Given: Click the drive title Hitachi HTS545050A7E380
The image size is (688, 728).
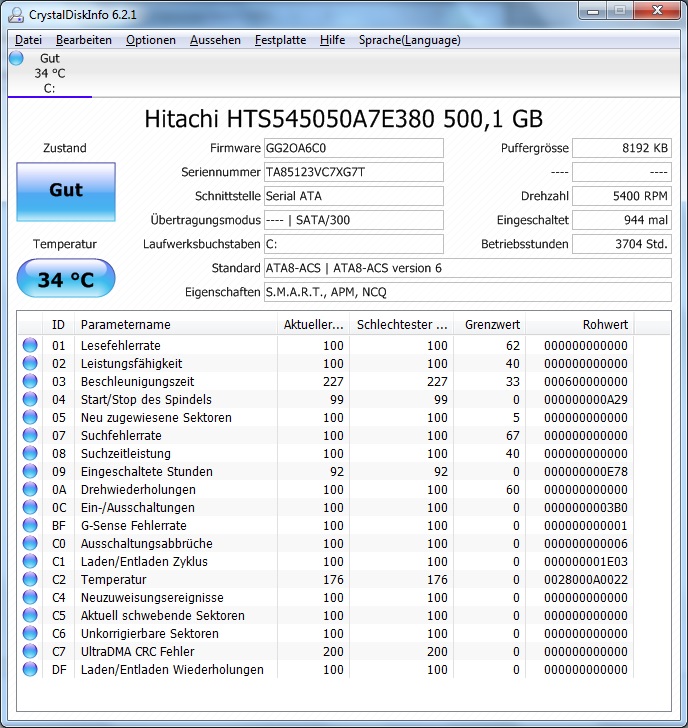Looking at the screenshot, I should coord(344,119).
